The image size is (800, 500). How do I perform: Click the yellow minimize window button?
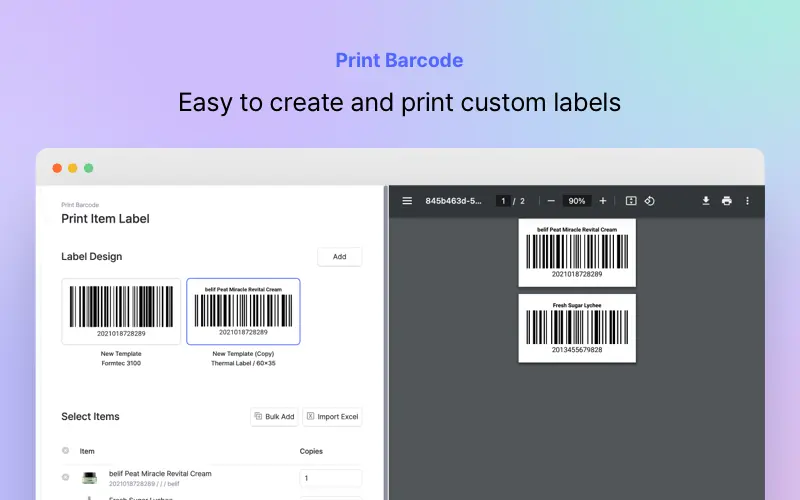(73, 168)
